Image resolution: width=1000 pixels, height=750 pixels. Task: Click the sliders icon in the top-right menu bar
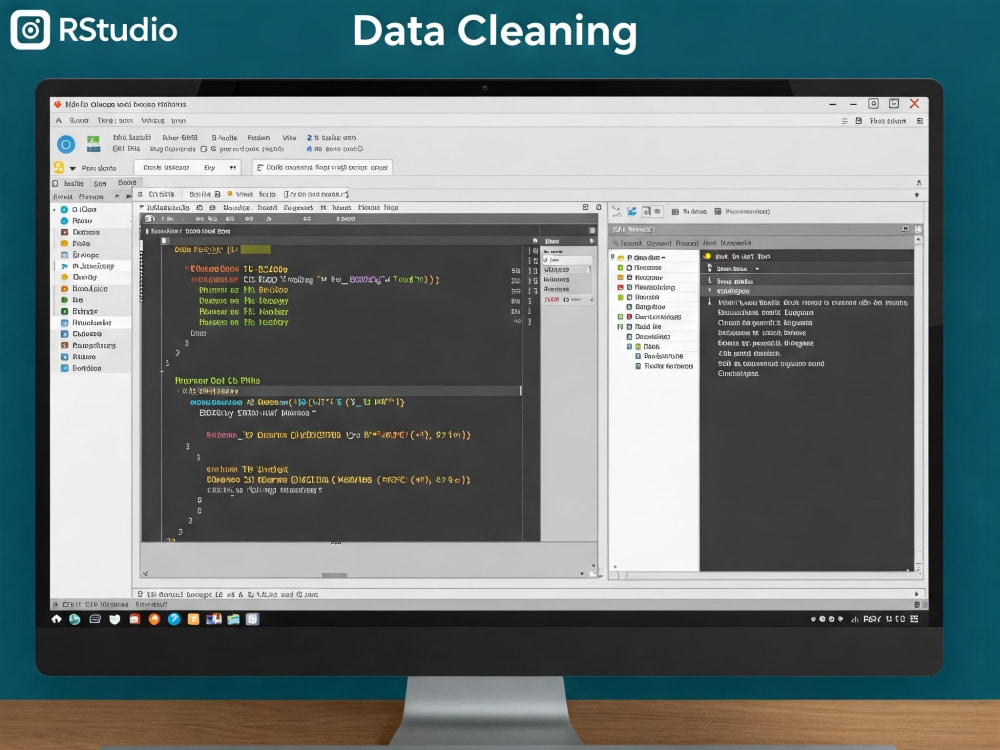[x=844, y=121]
